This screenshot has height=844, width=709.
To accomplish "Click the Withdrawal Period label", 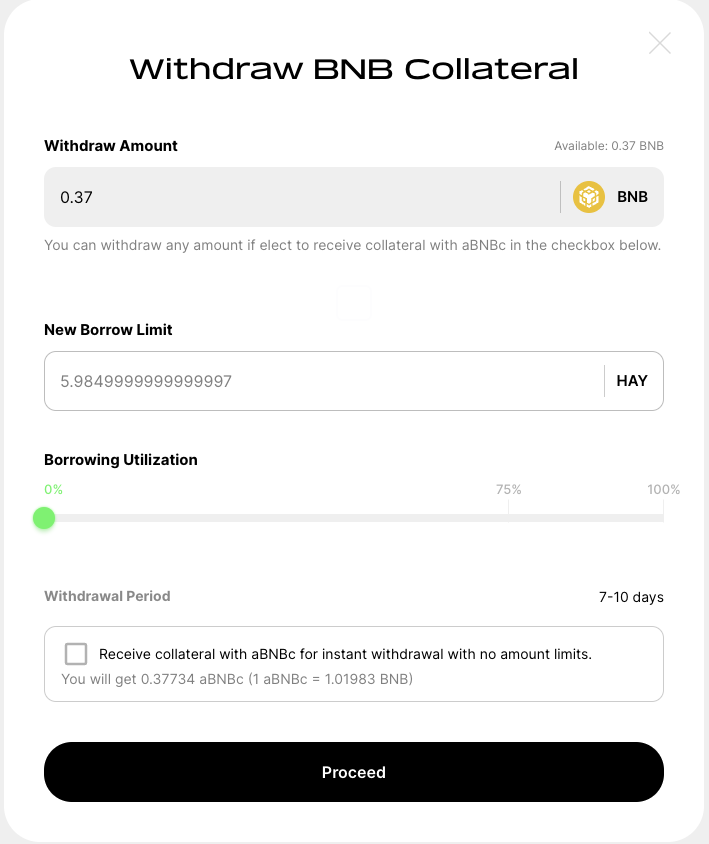I will click(107, 596).
